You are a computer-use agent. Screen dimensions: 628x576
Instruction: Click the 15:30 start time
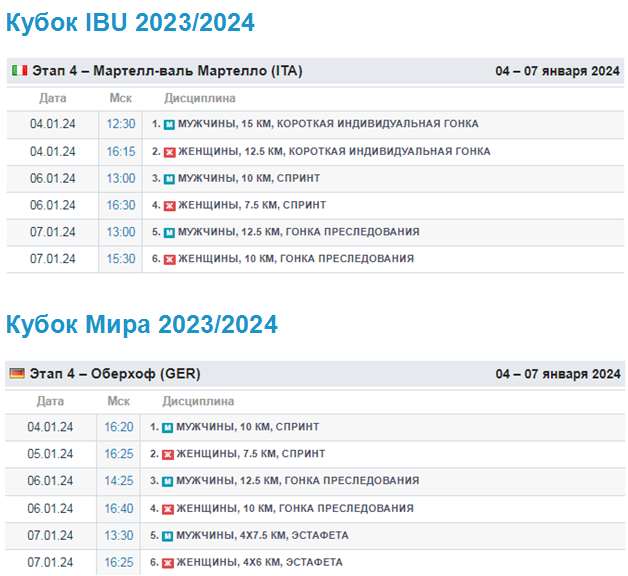(121, 259)
